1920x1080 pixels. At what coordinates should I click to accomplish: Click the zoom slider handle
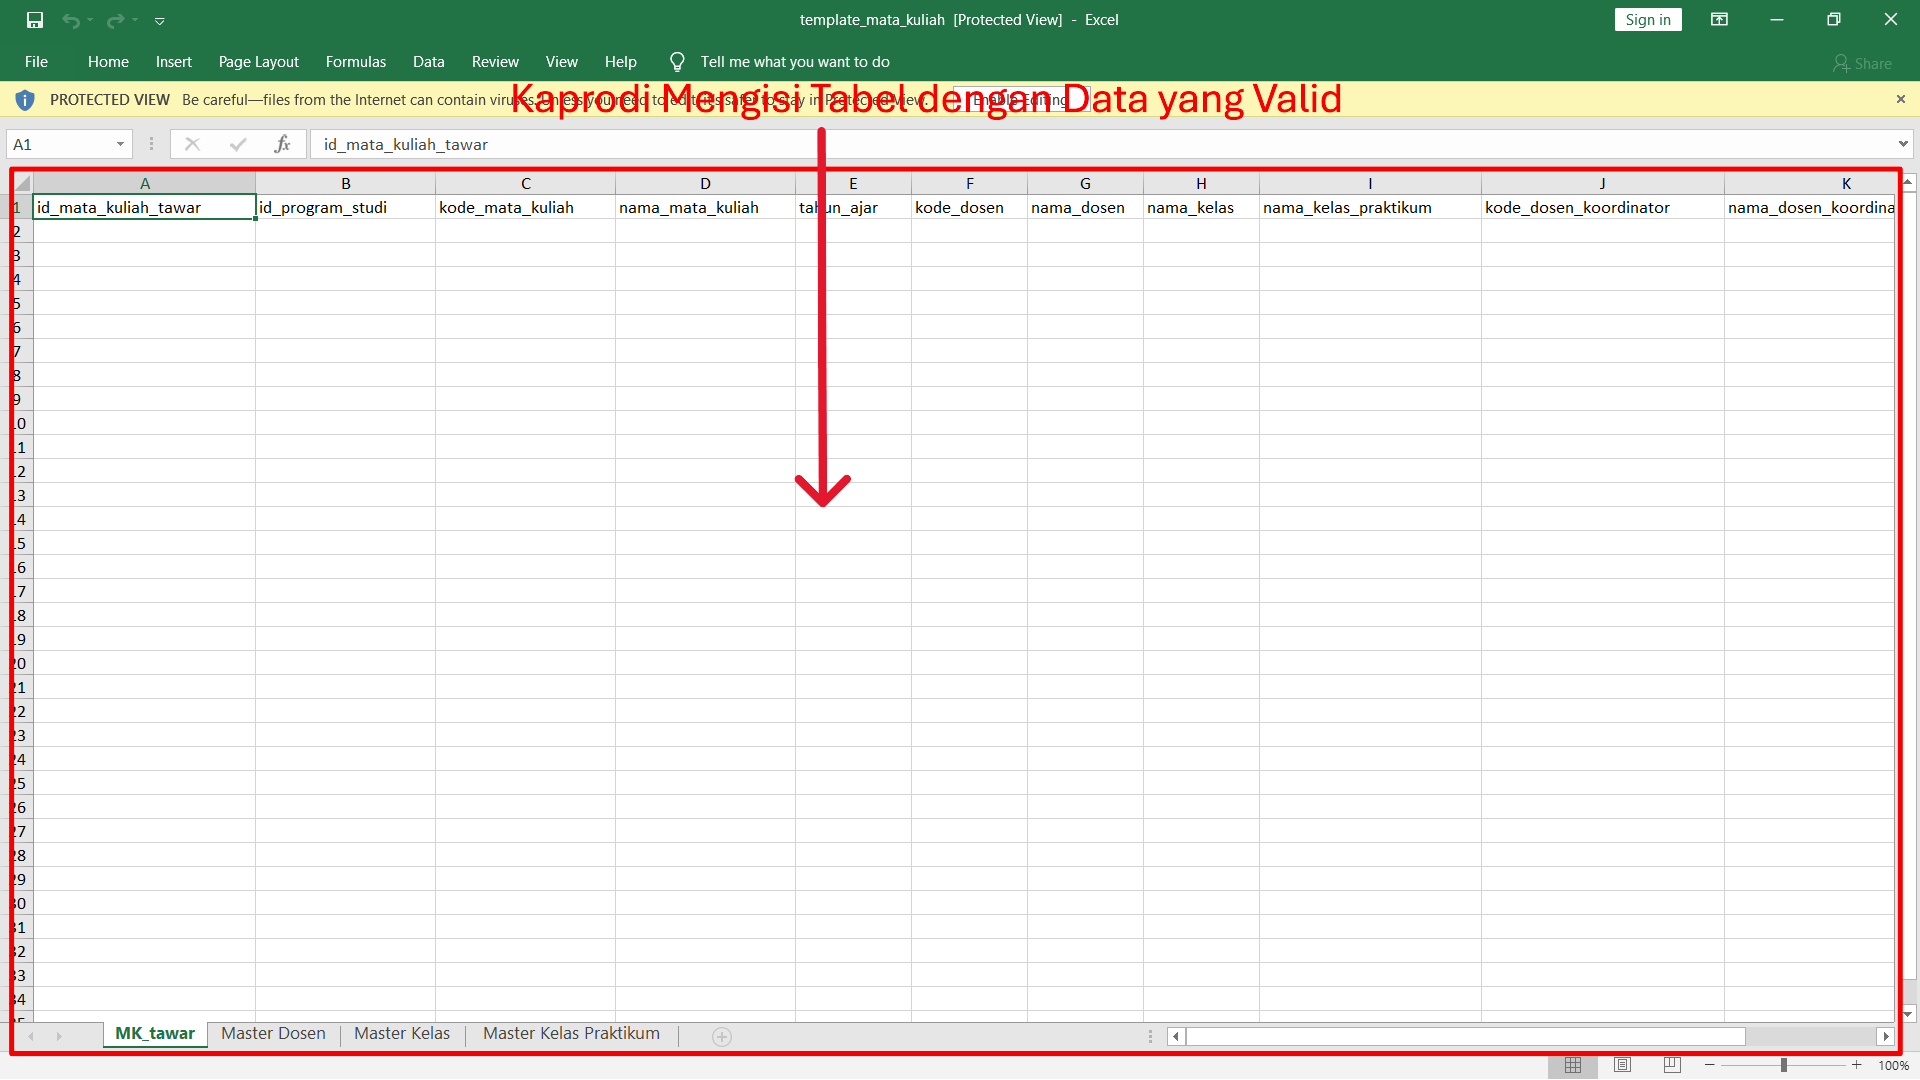(x=1783, y=1065)
